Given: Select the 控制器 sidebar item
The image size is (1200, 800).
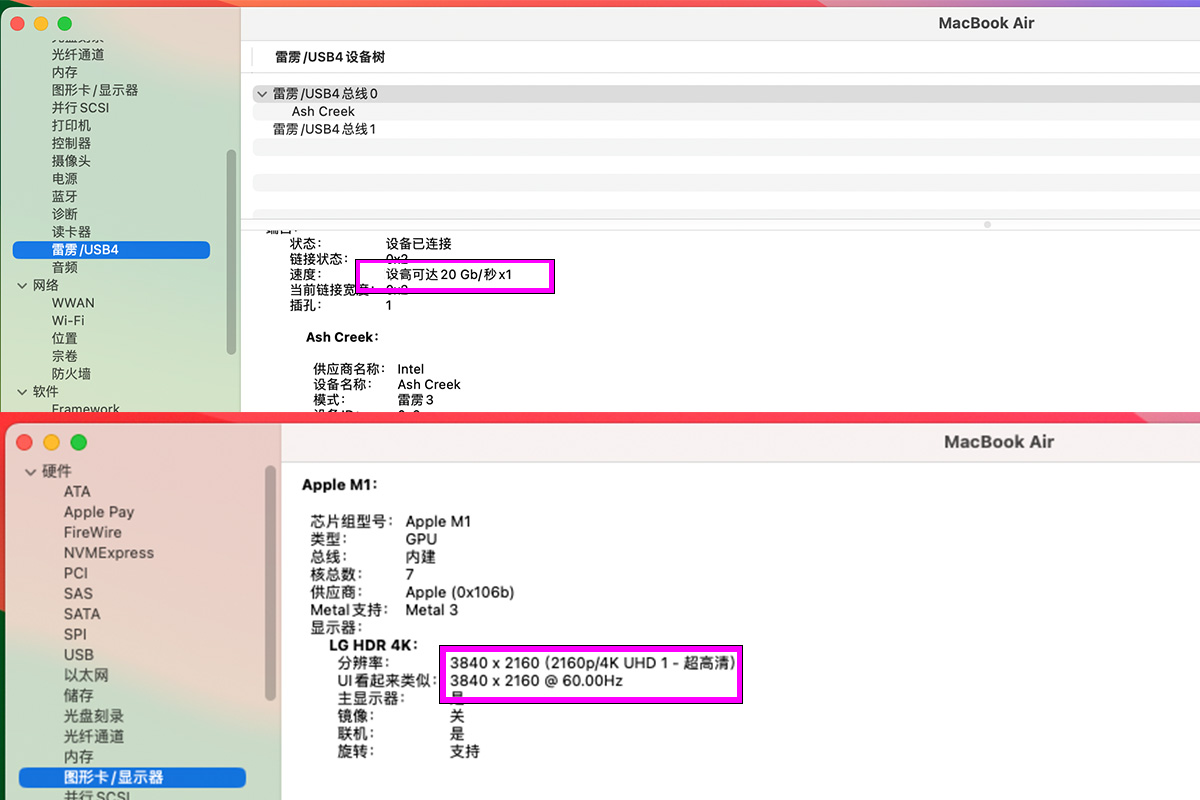Looking at the screenshot, I should point(71,143).
